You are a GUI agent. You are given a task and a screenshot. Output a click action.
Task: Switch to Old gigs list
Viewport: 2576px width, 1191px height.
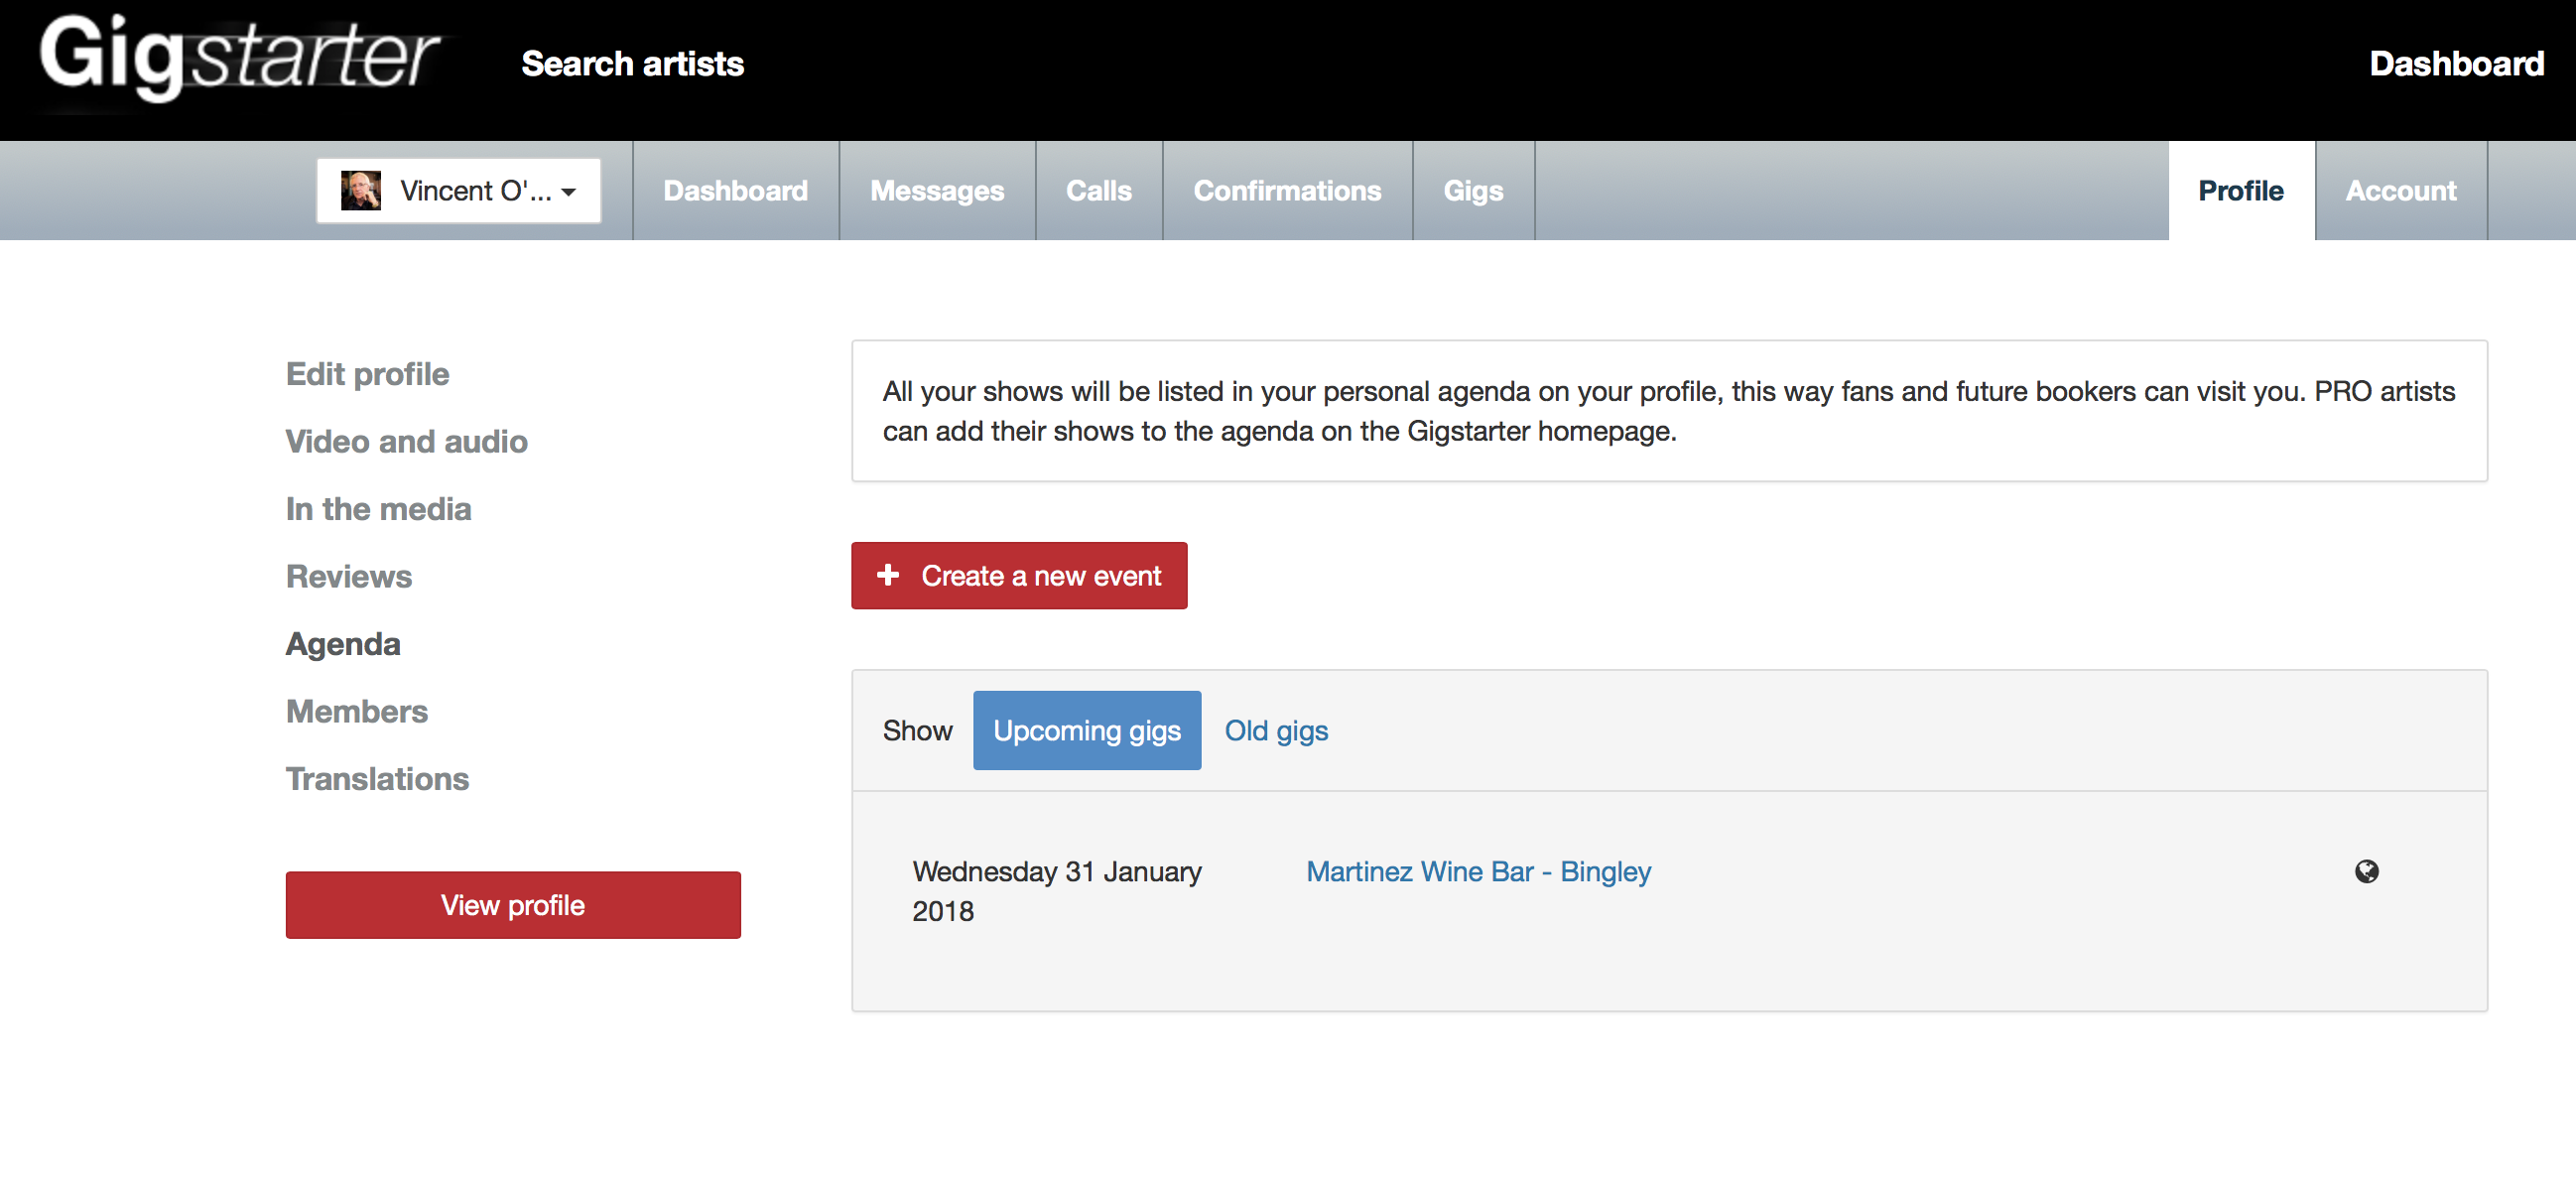tap(1276, 730)
